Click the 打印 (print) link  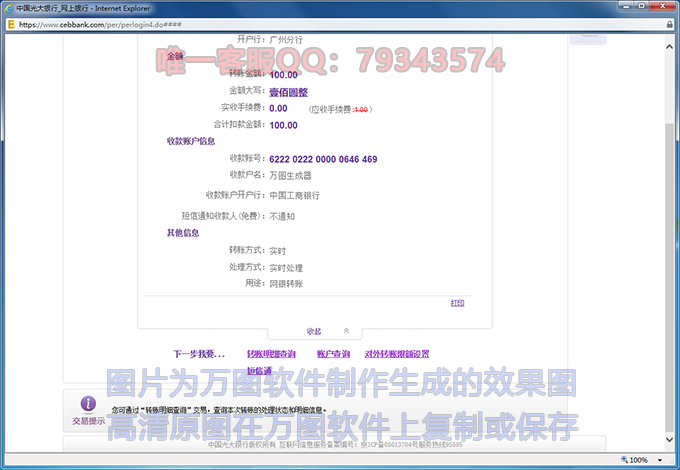[x=457, y=303]
